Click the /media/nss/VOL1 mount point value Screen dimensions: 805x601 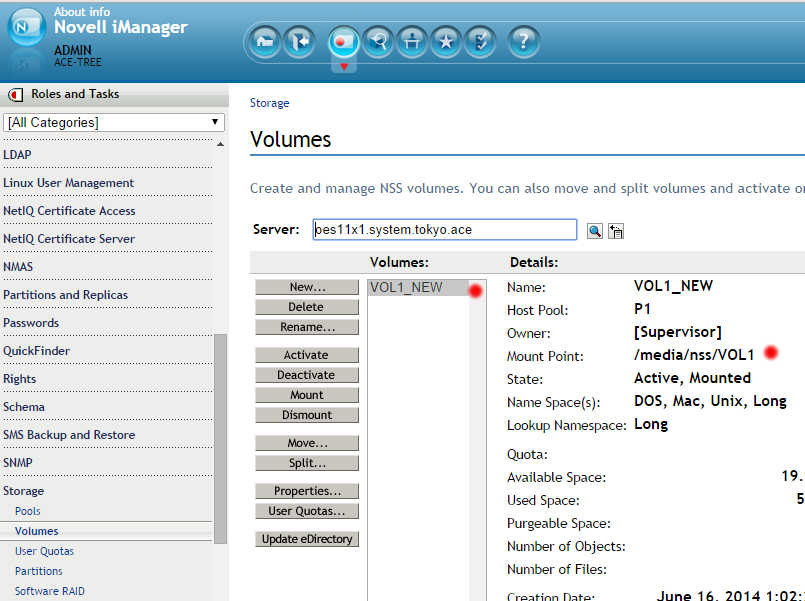[694, 355]
